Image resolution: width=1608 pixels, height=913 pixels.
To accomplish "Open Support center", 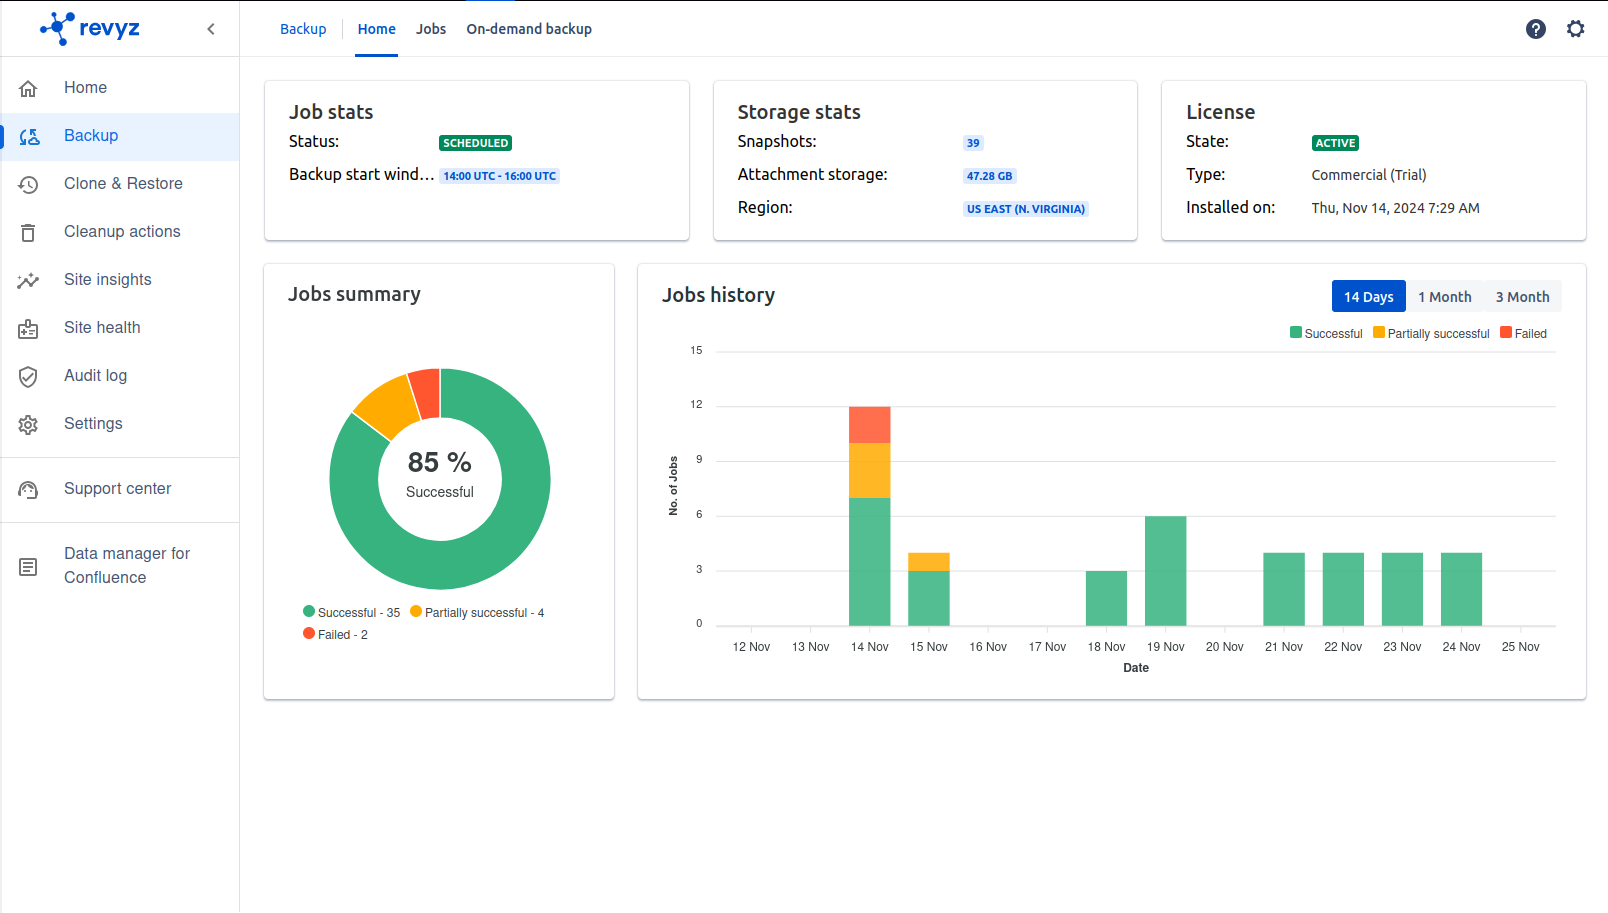I will point(120,489).
